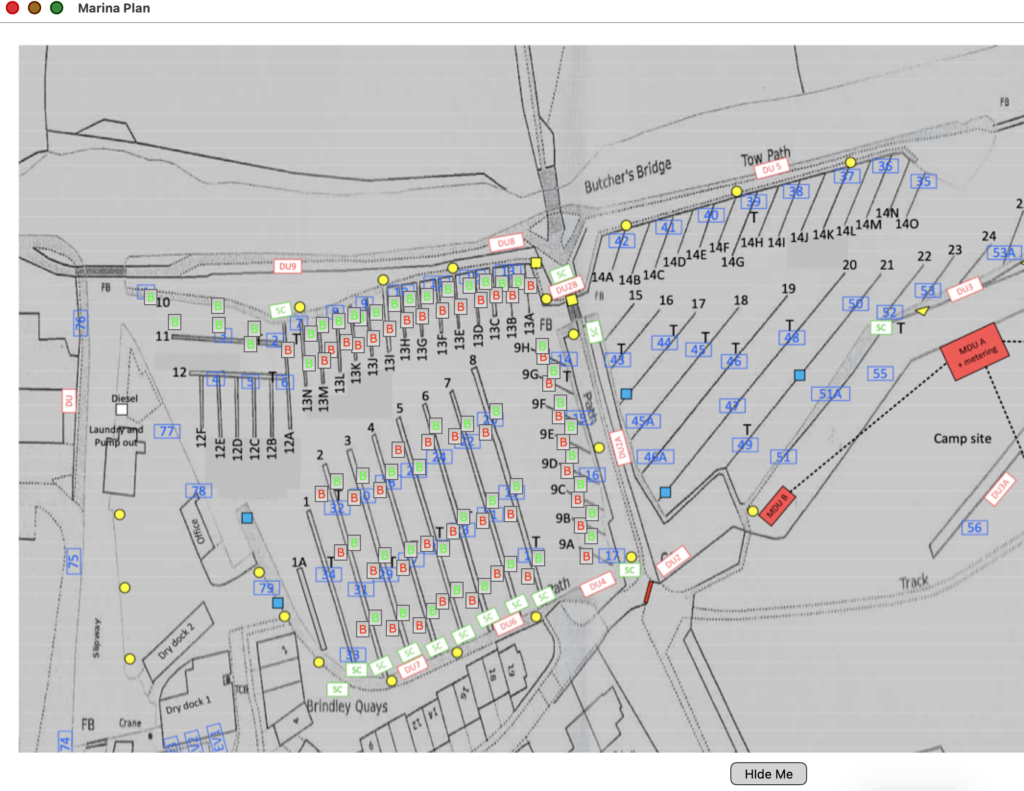Click the yellow triangle marker near 53

[x=922, y=312]
